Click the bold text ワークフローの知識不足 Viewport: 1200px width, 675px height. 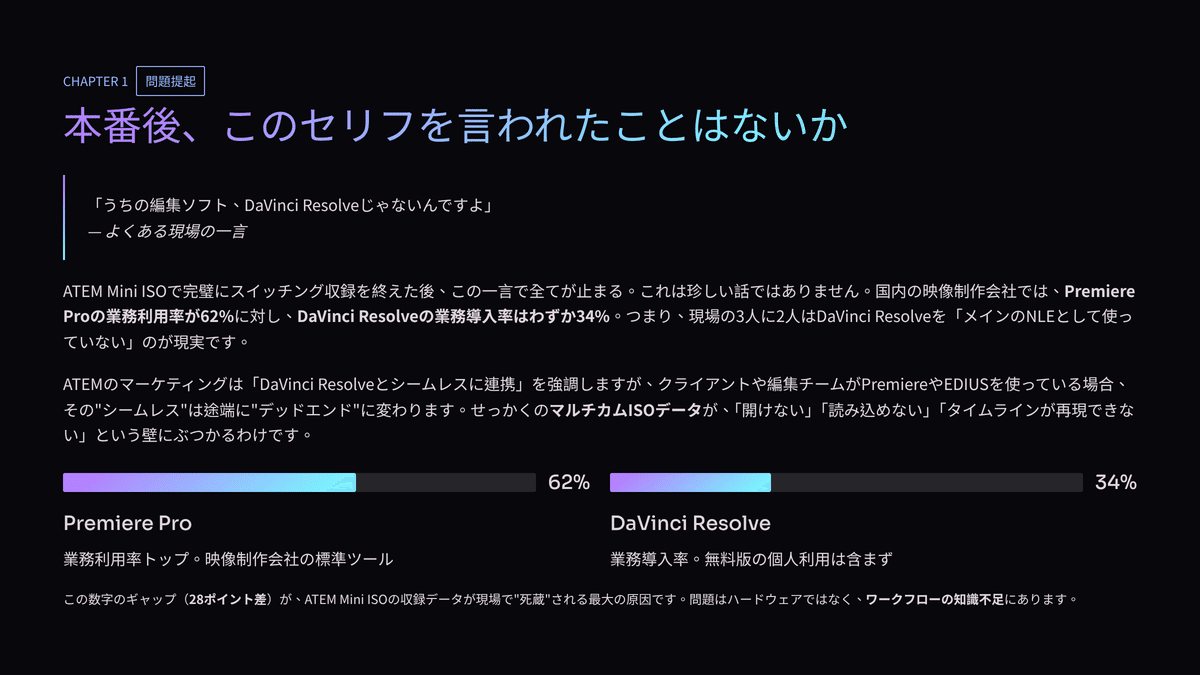point(934,600)
